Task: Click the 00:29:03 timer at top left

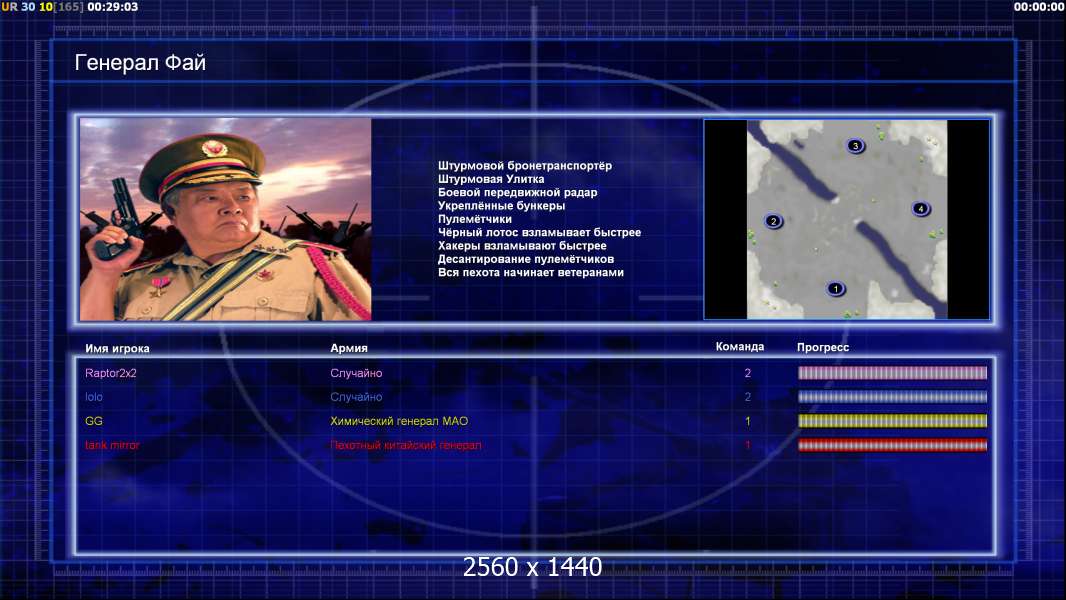Action: coord(113,7)
